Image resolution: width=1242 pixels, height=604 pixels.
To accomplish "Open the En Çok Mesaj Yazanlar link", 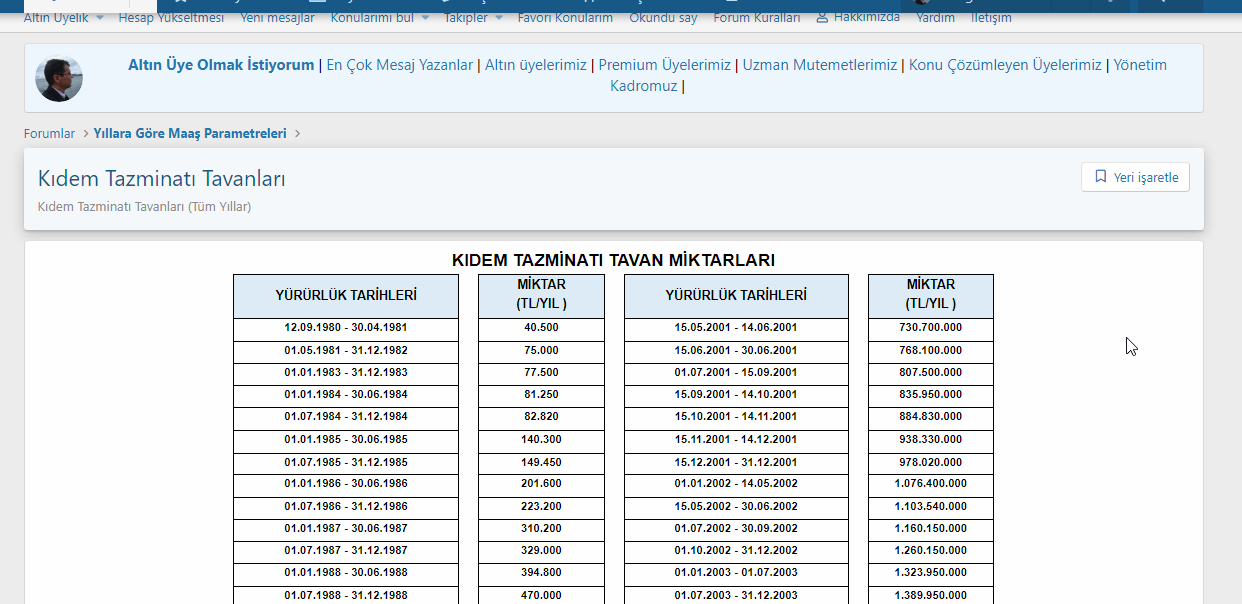I will (x=400, y=65).
